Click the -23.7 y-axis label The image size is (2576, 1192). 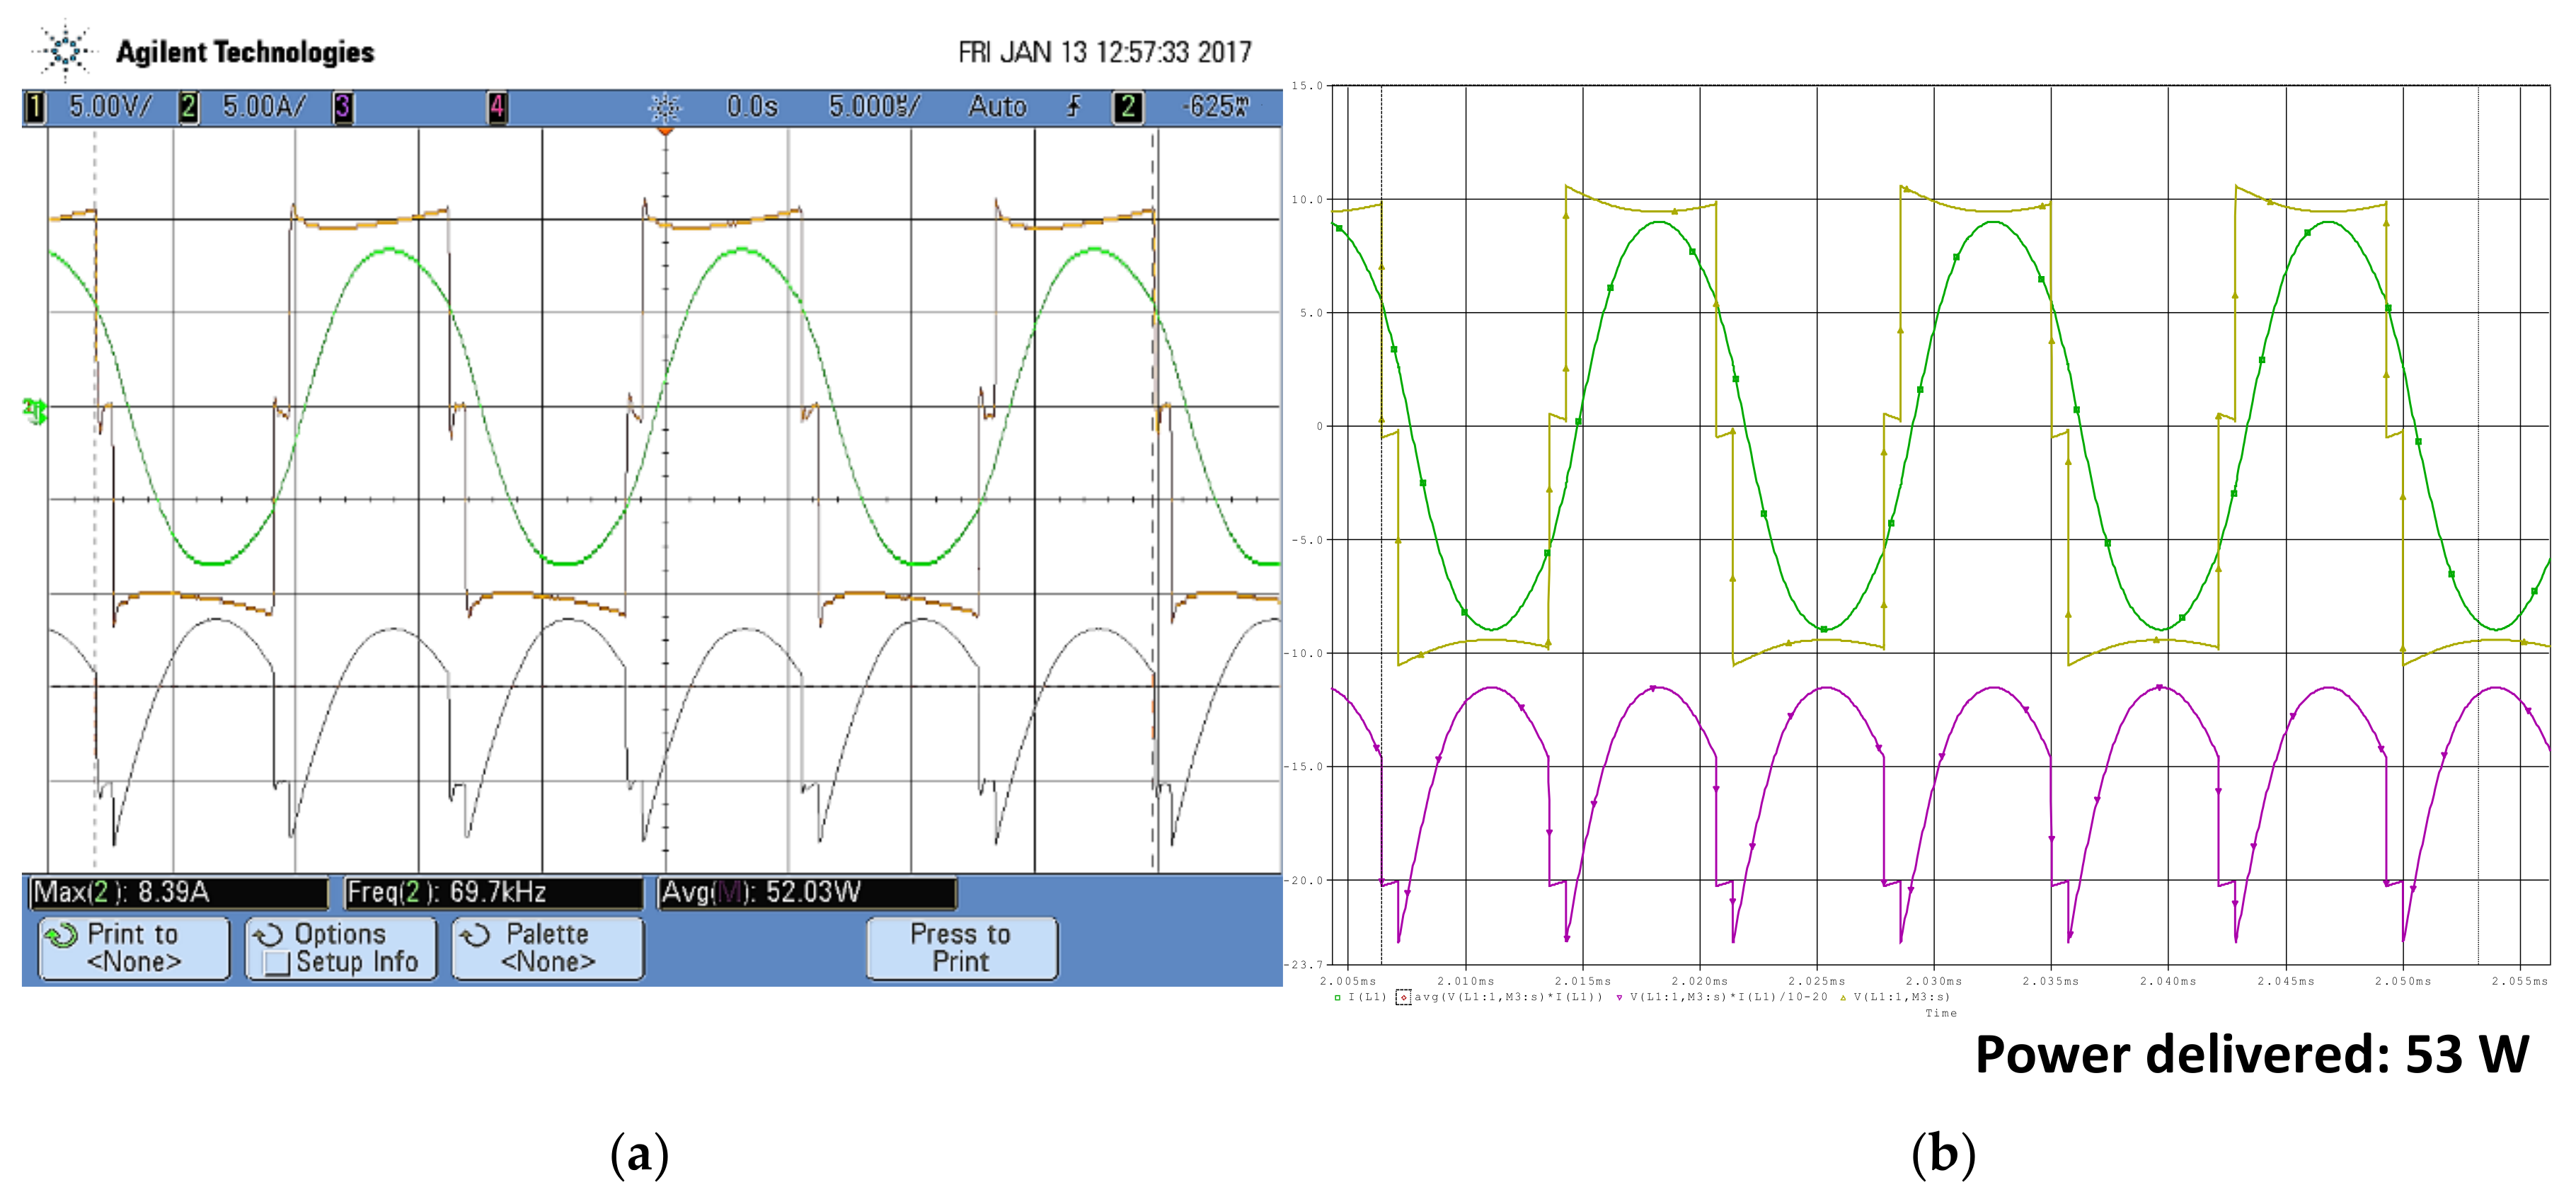tap(1304, 965)
